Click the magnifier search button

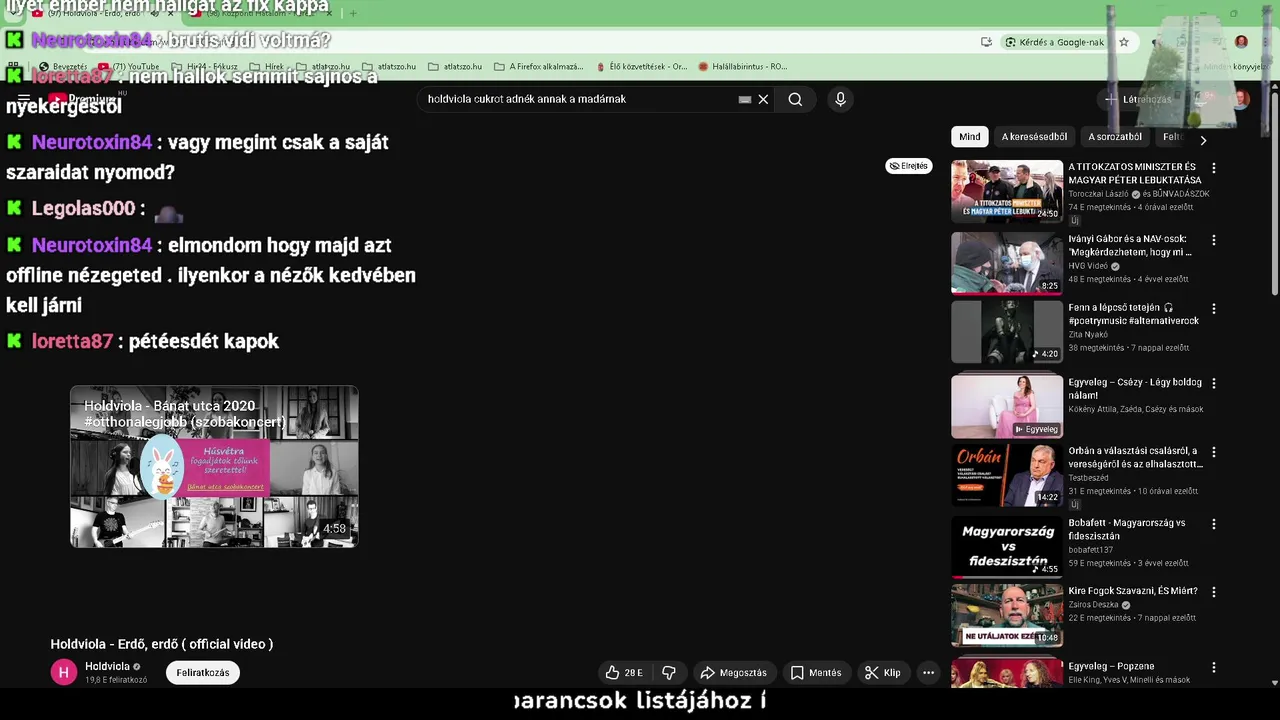pos(795,99)
